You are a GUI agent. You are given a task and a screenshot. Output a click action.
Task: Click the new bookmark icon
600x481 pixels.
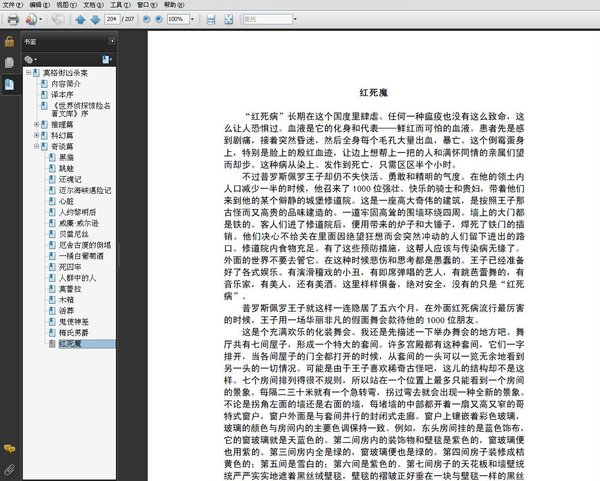[x=106, y=59]
